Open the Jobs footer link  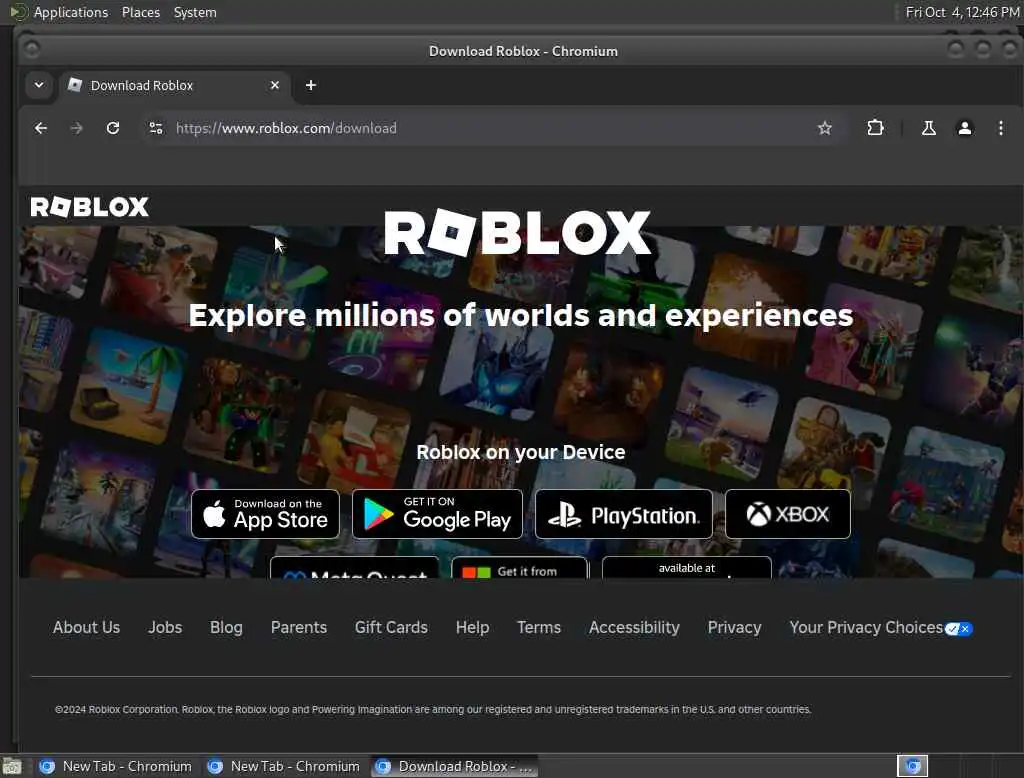(165, 627)
